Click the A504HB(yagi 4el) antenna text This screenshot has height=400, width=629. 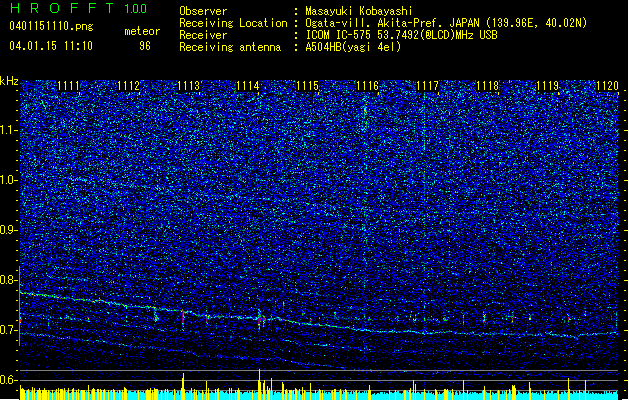tap(353, 47)
